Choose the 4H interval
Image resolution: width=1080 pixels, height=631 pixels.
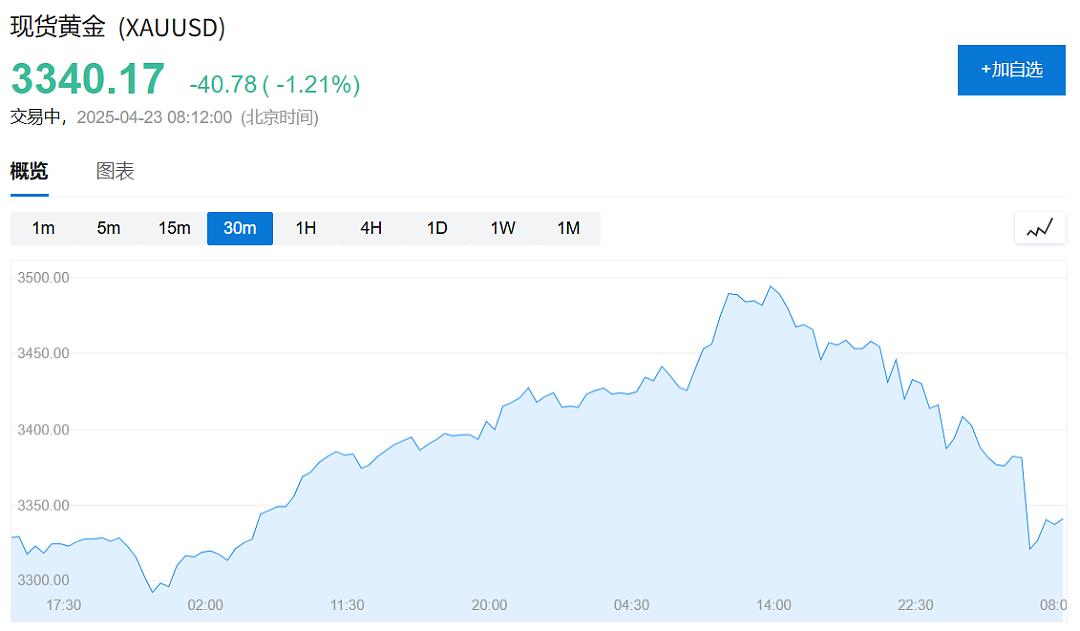click(x=371, y=228)
